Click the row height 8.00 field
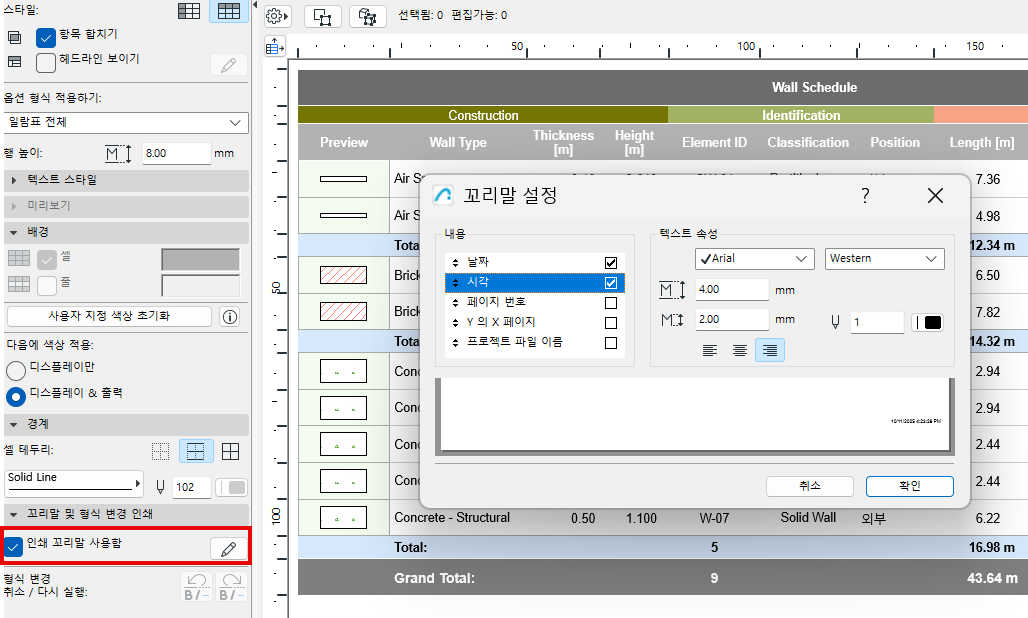1028x618 pixels. point(176,154)
